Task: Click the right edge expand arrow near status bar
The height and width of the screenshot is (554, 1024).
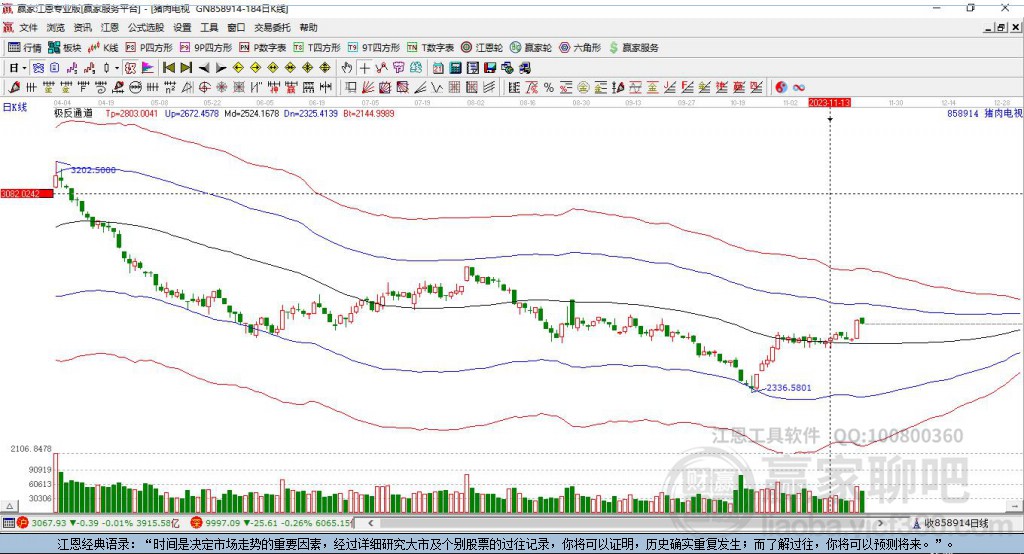Action: coord(1014,506)
